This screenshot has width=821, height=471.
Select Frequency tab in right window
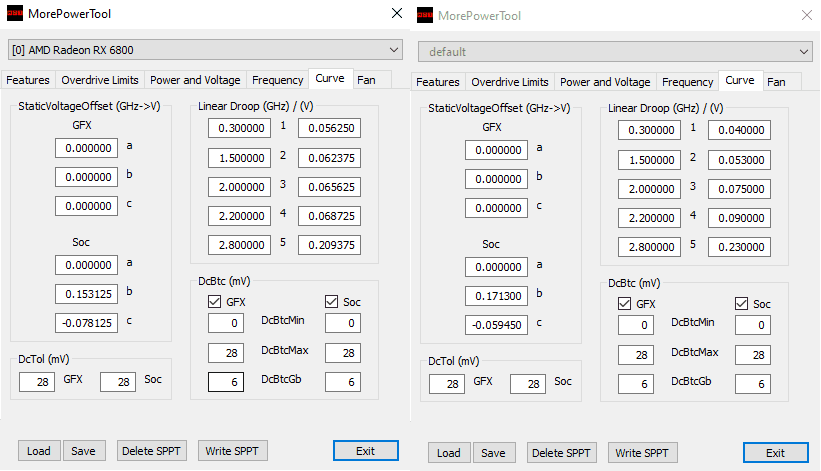tap(687, 82)
